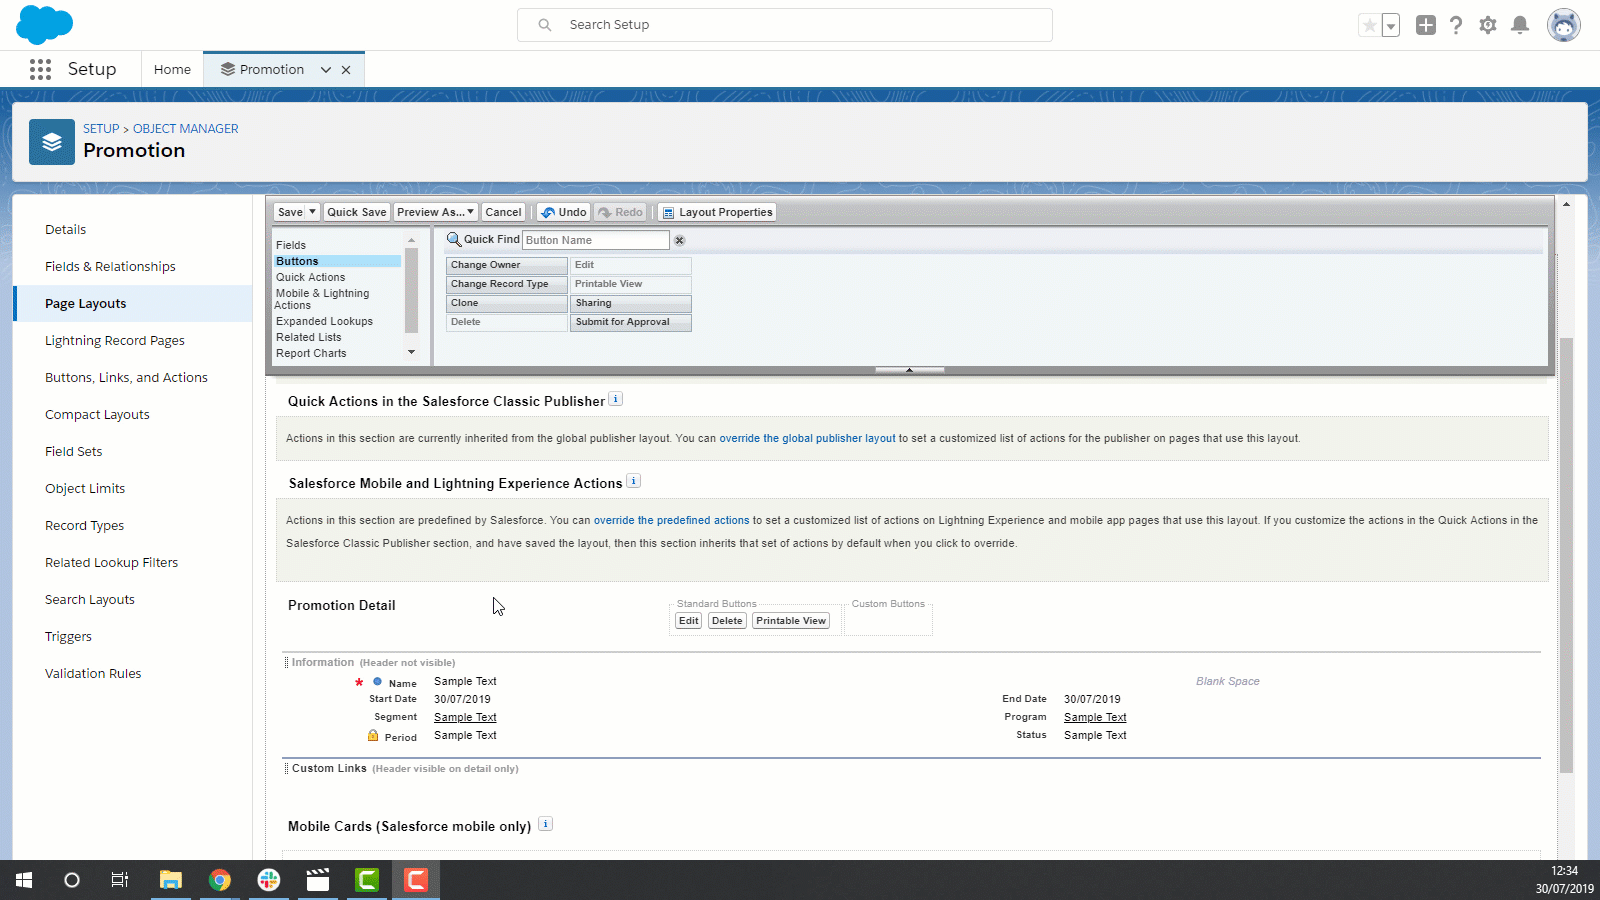Image resolution: width=1600 pixels, height=900 pixels.
Task: Select the Sharing palette button
Action: [631, 303]
